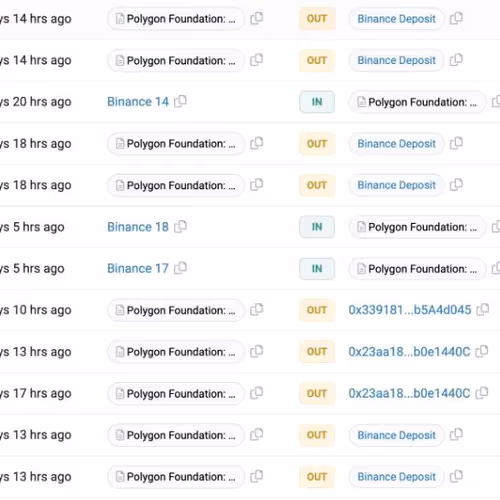Open the Binance 17 address link

click(138, 268)
